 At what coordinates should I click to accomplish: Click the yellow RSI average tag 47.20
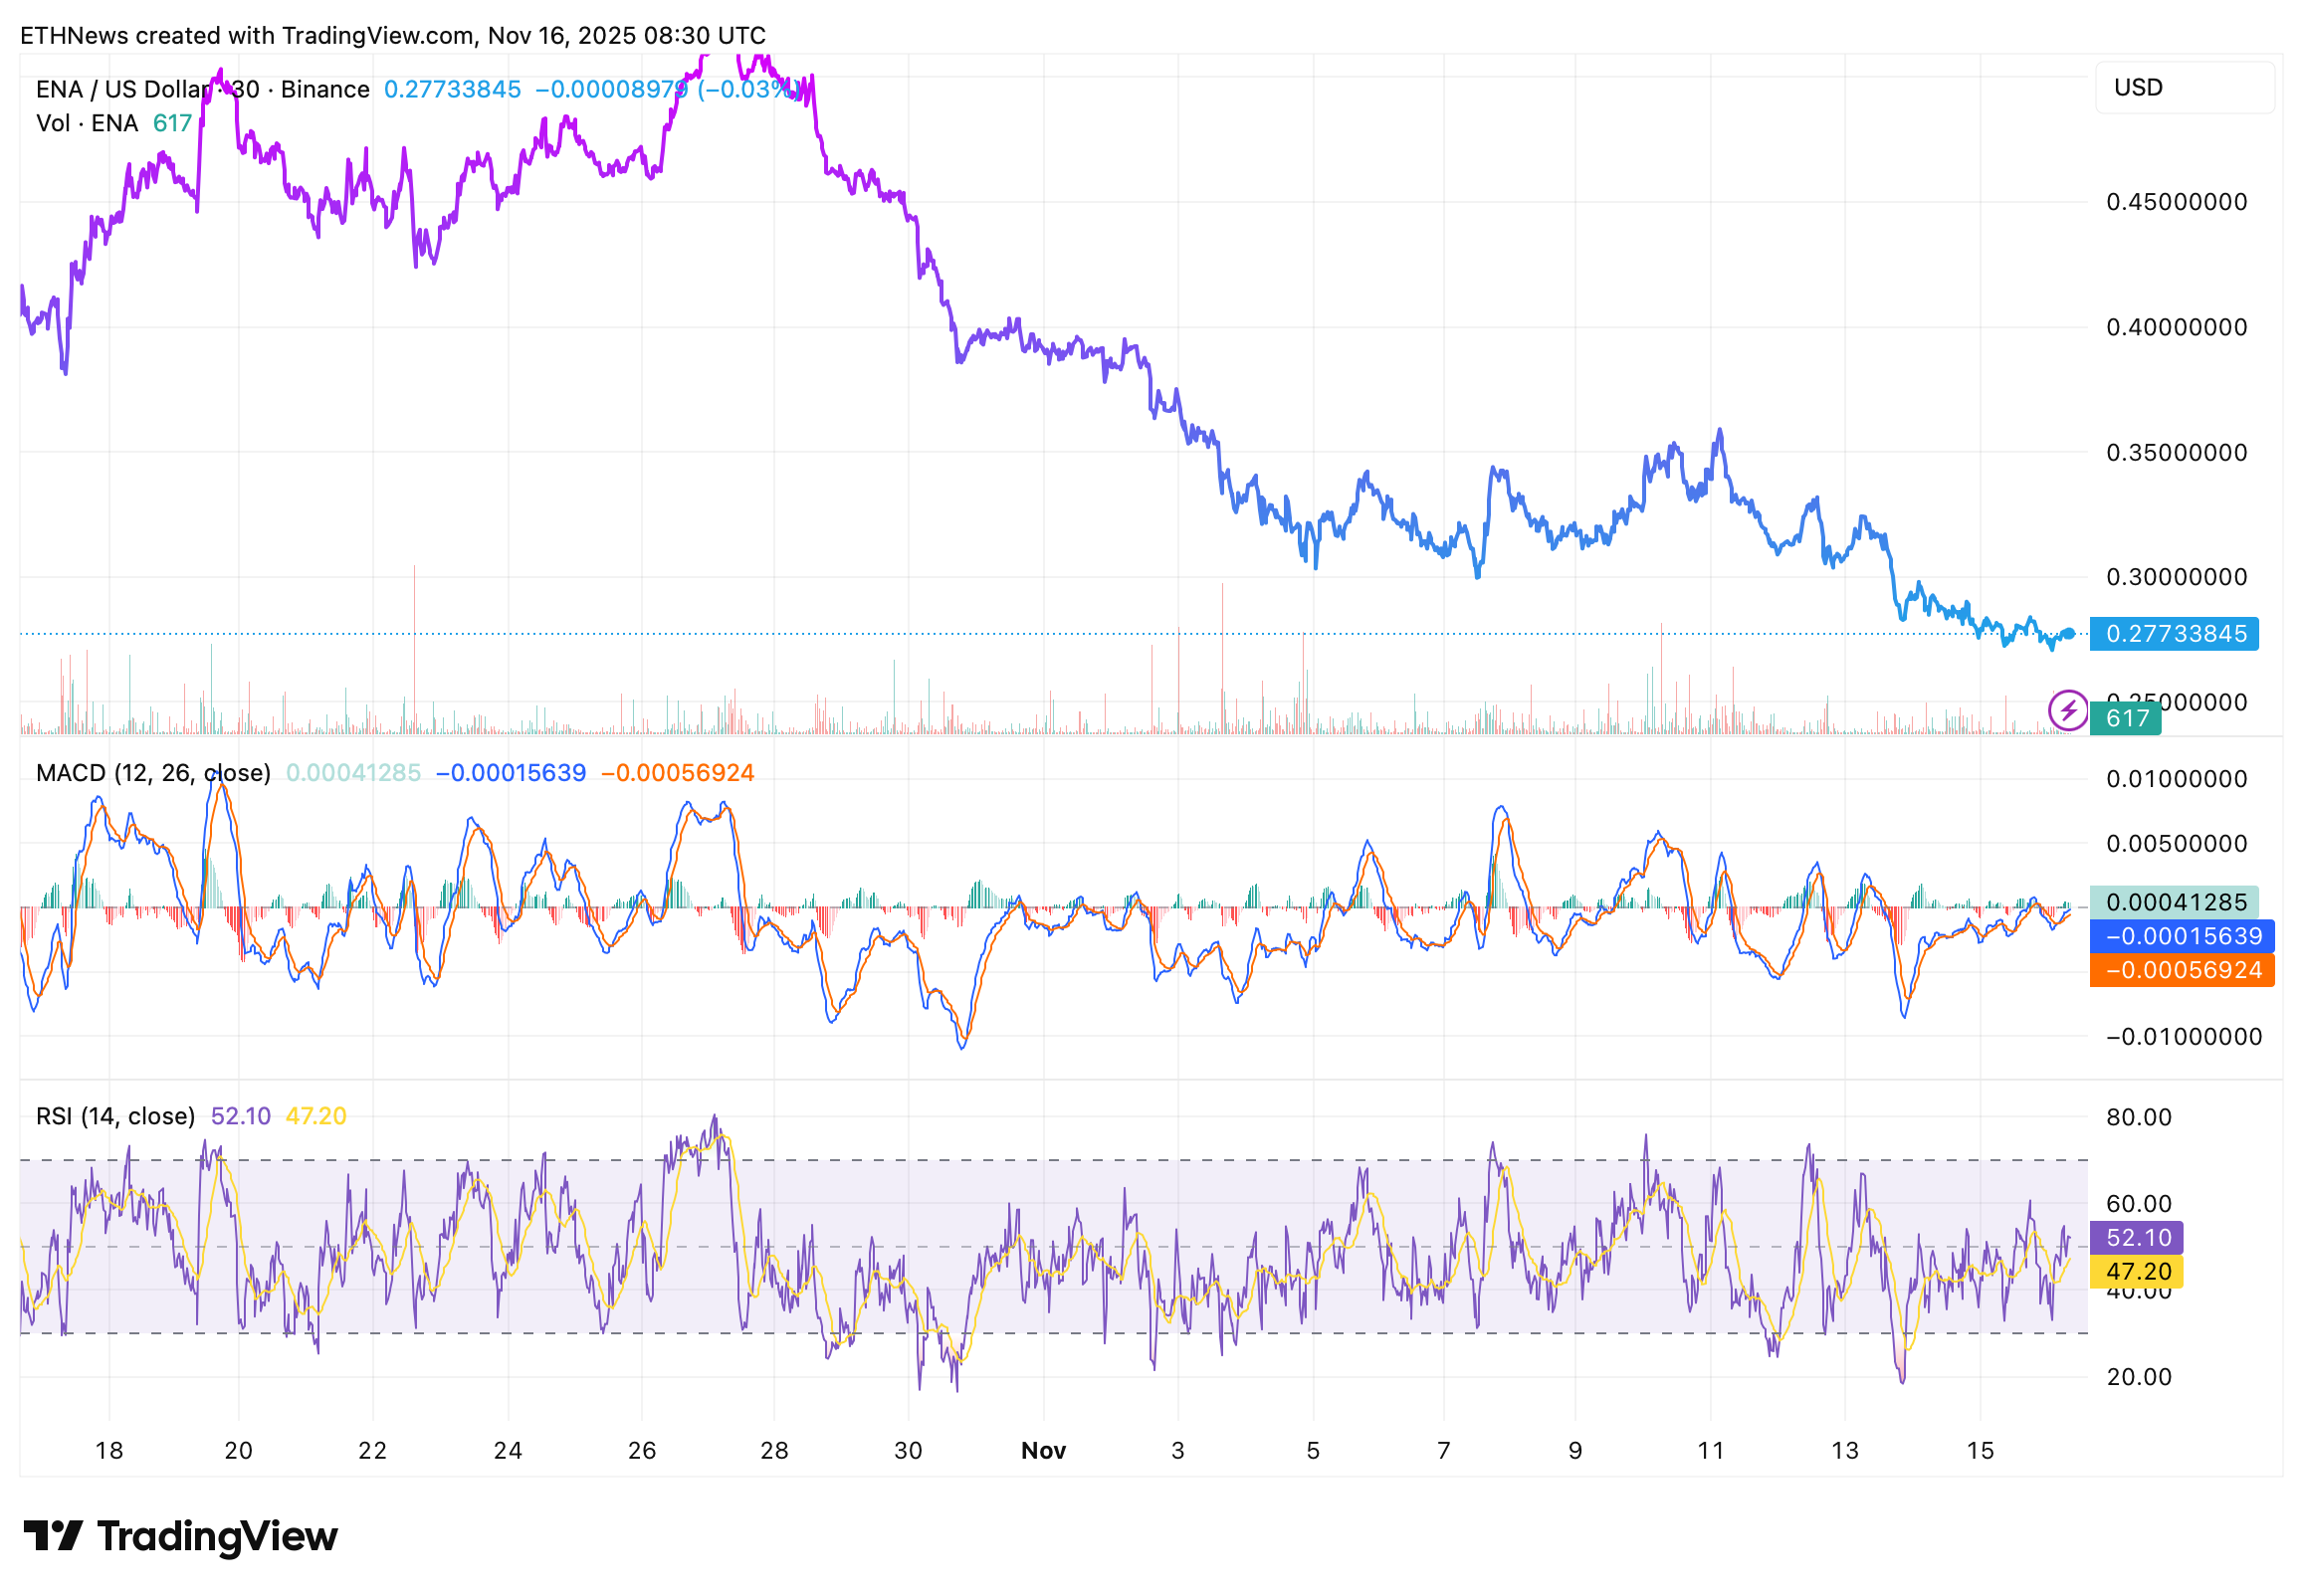pos(2135,1271)
